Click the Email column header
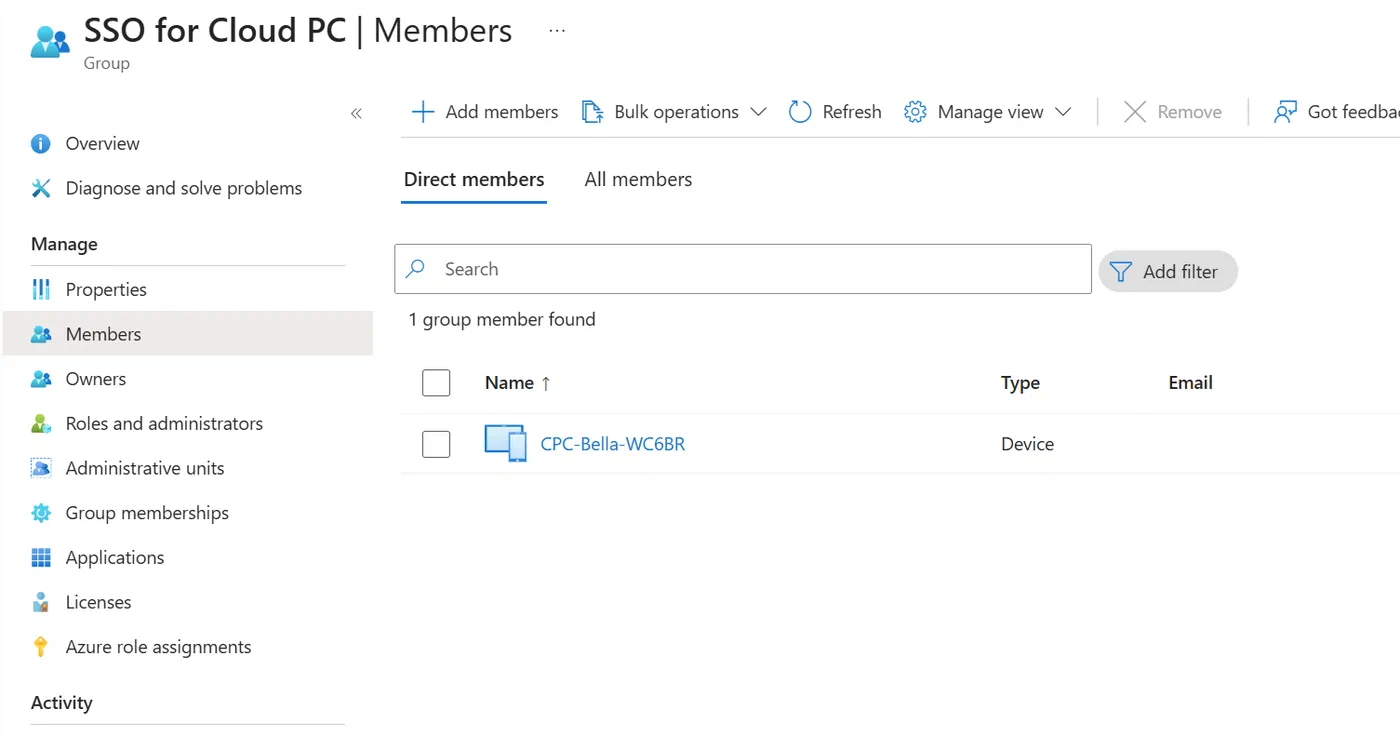Viewport: 1400px width, 736px height. pos(1190,383)
